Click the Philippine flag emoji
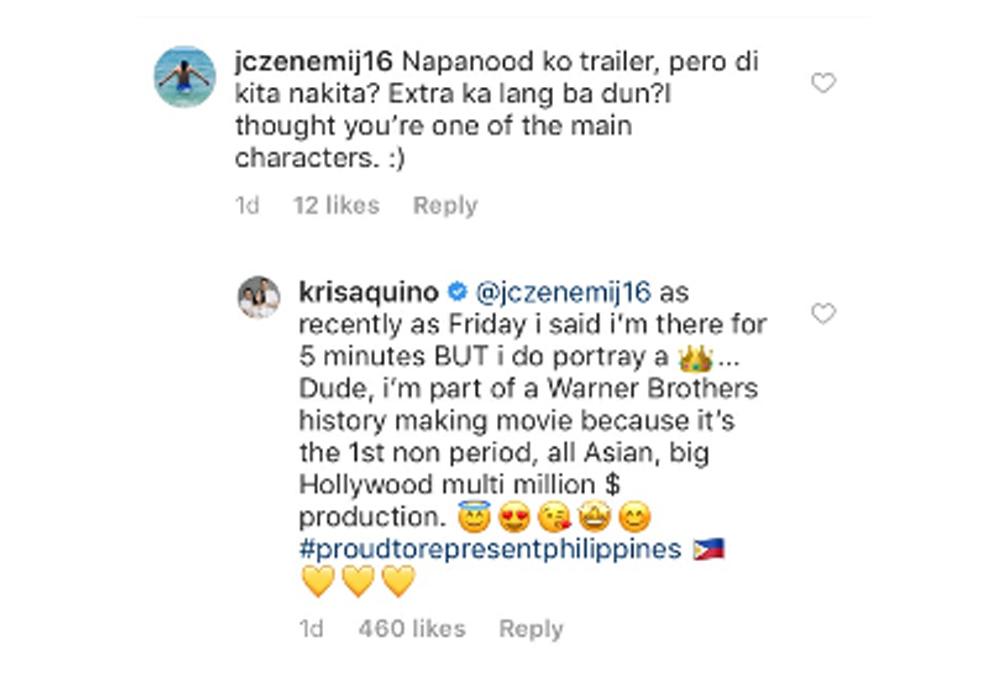This screenshot has height=679, width=1000. (x=709, y=549)
